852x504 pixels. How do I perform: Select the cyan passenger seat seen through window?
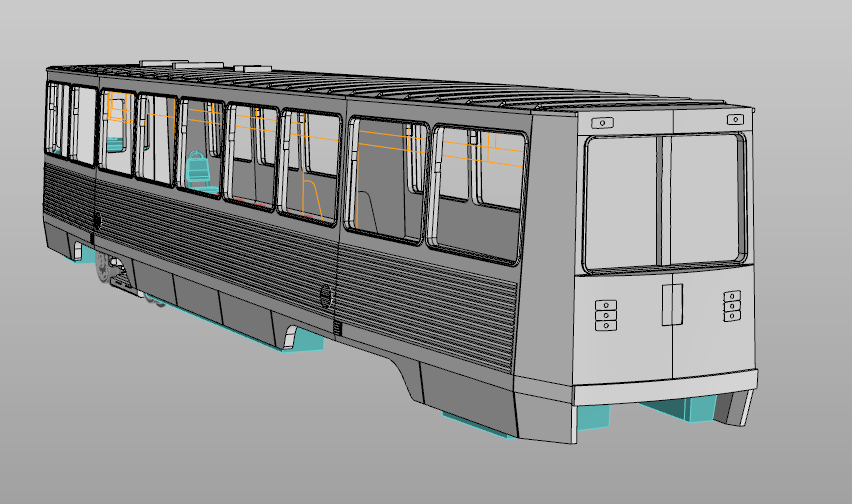(198, 168)
